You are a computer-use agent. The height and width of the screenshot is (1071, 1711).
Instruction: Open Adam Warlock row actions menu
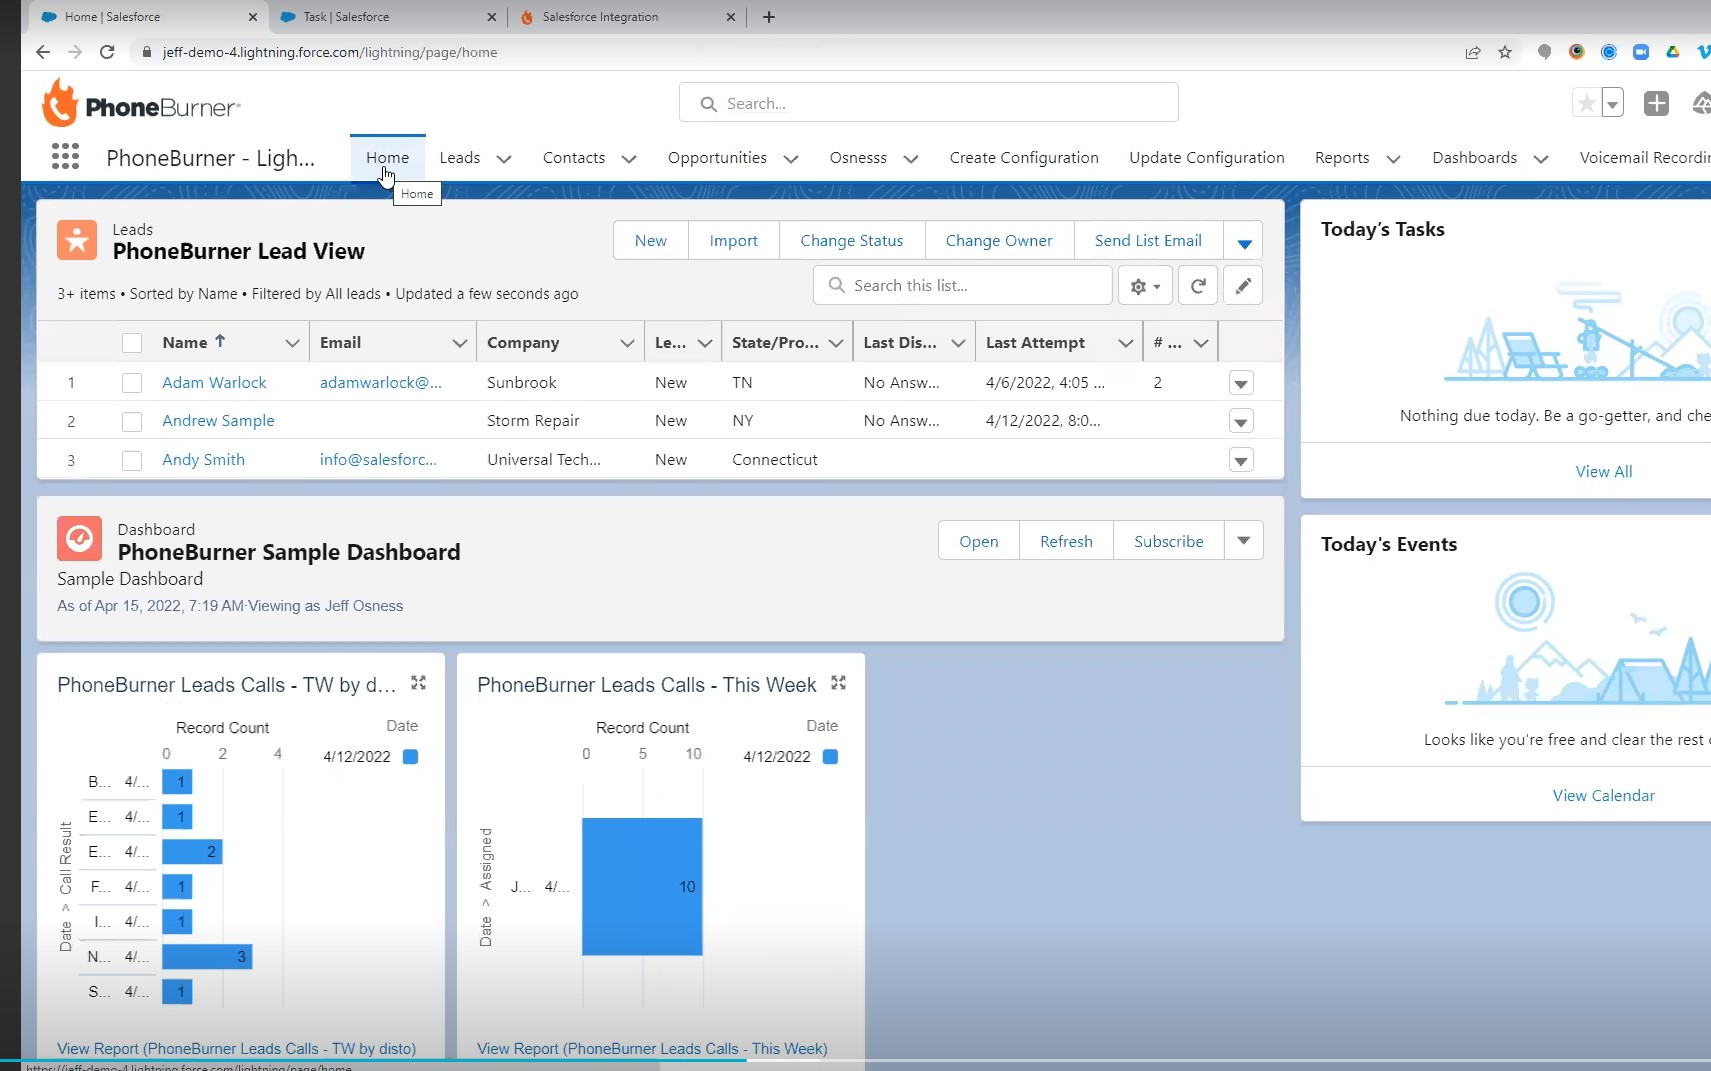1241,383
